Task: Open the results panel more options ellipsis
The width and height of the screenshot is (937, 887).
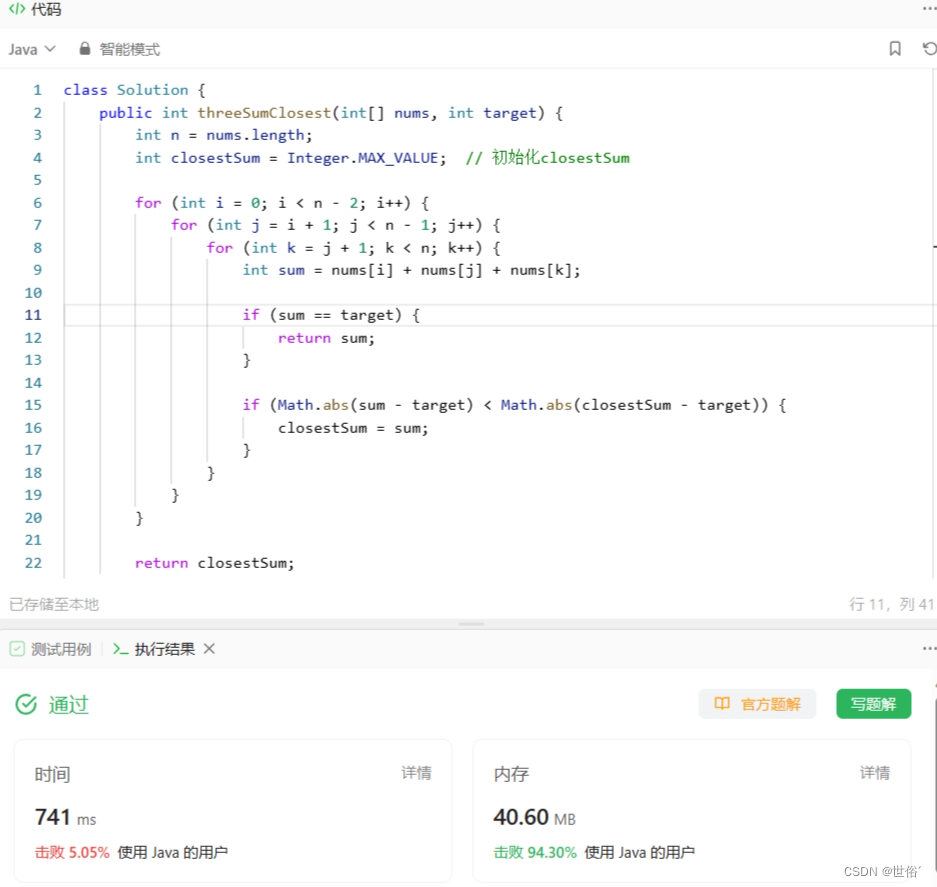Action: click(929, 649)
